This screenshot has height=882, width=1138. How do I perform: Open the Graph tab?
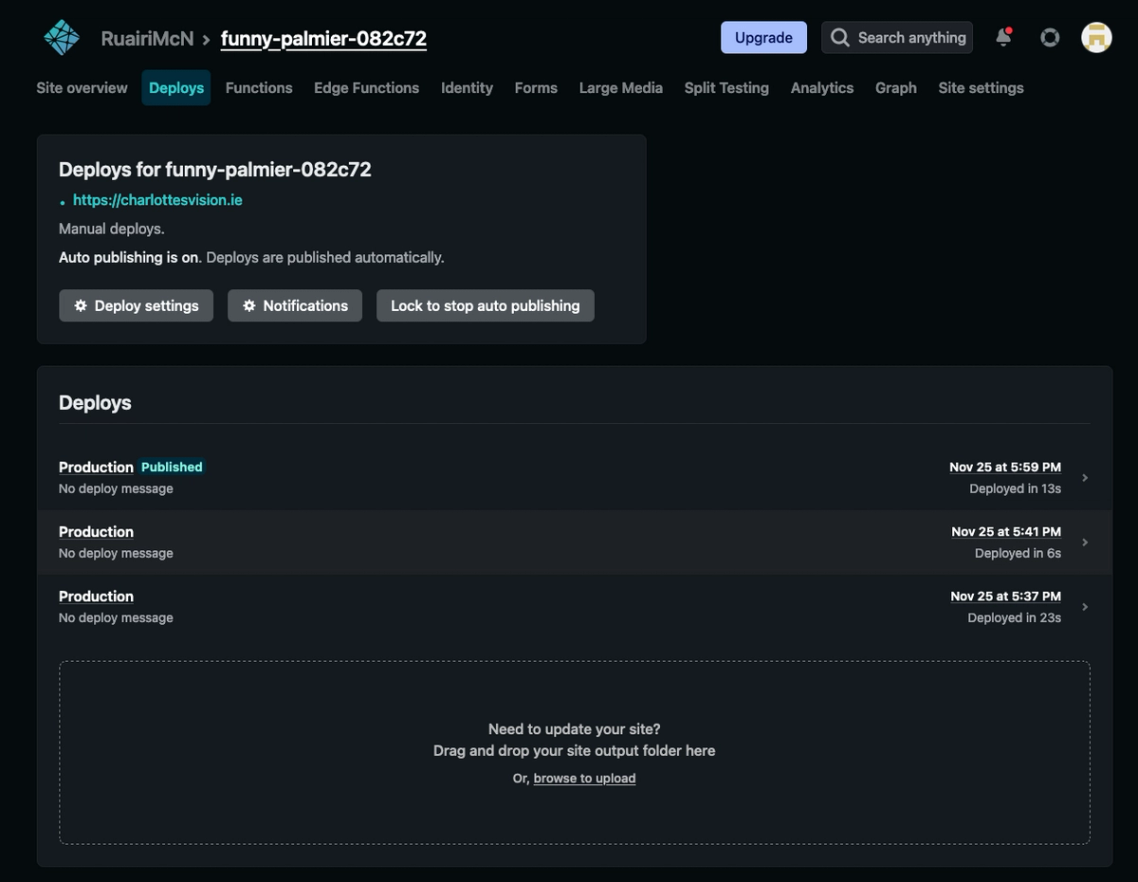(896, 88)
